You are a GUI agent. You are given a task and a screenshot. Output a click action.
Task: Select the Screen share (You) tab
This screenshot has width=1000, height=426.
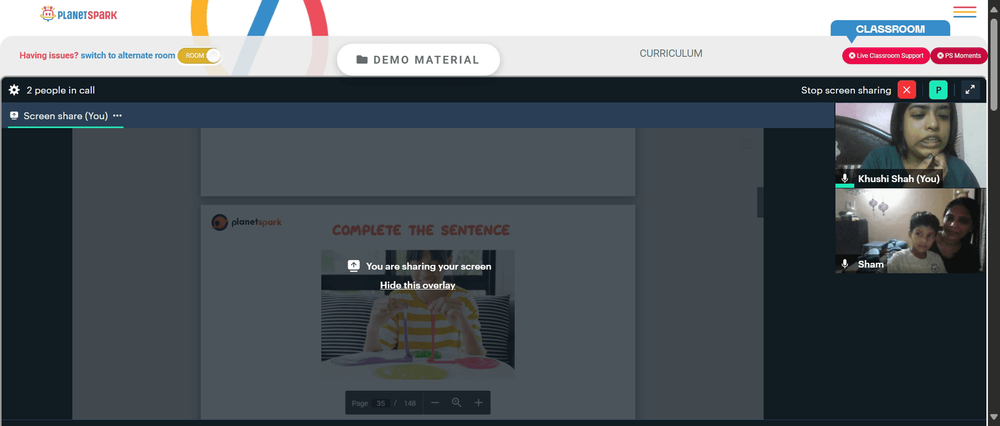(66, 116)
